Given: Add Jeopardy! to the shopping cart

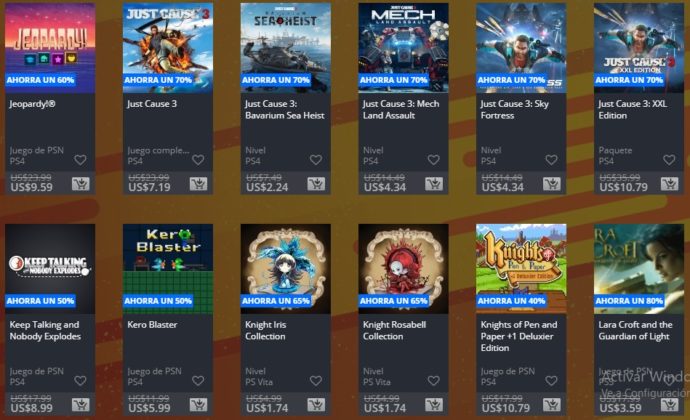Looking at the screenshot, I should pos(81,184).
